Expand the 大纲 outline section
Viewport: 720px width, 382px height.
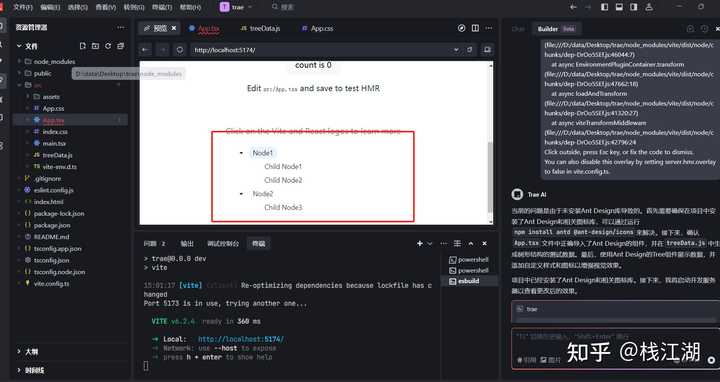click(31, 351)
